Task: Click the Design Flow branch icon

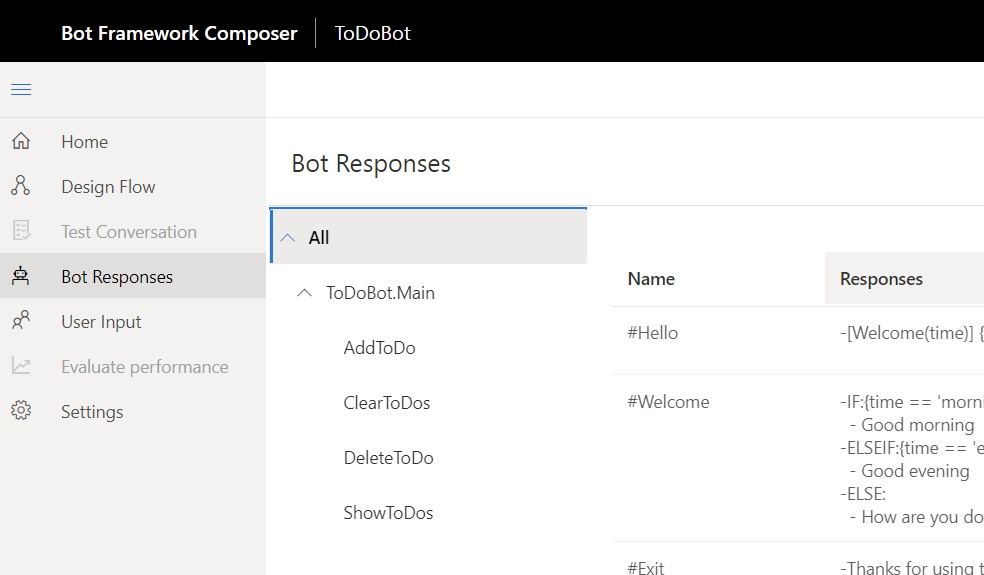Action: click(x=21, y=186)
